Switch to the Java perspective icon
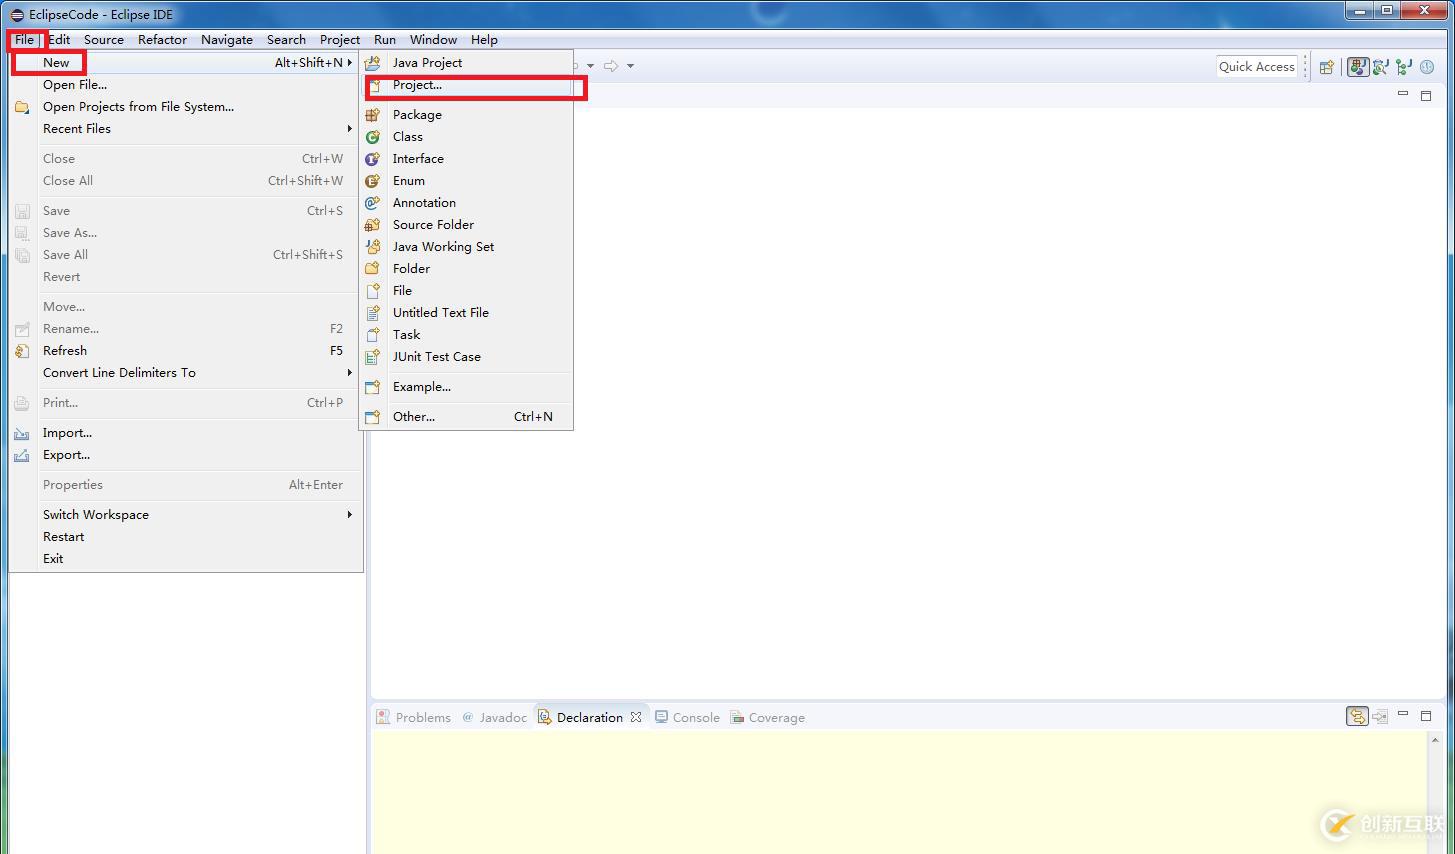This screenshot has width=1455, height=854. tap(1358, 67)
